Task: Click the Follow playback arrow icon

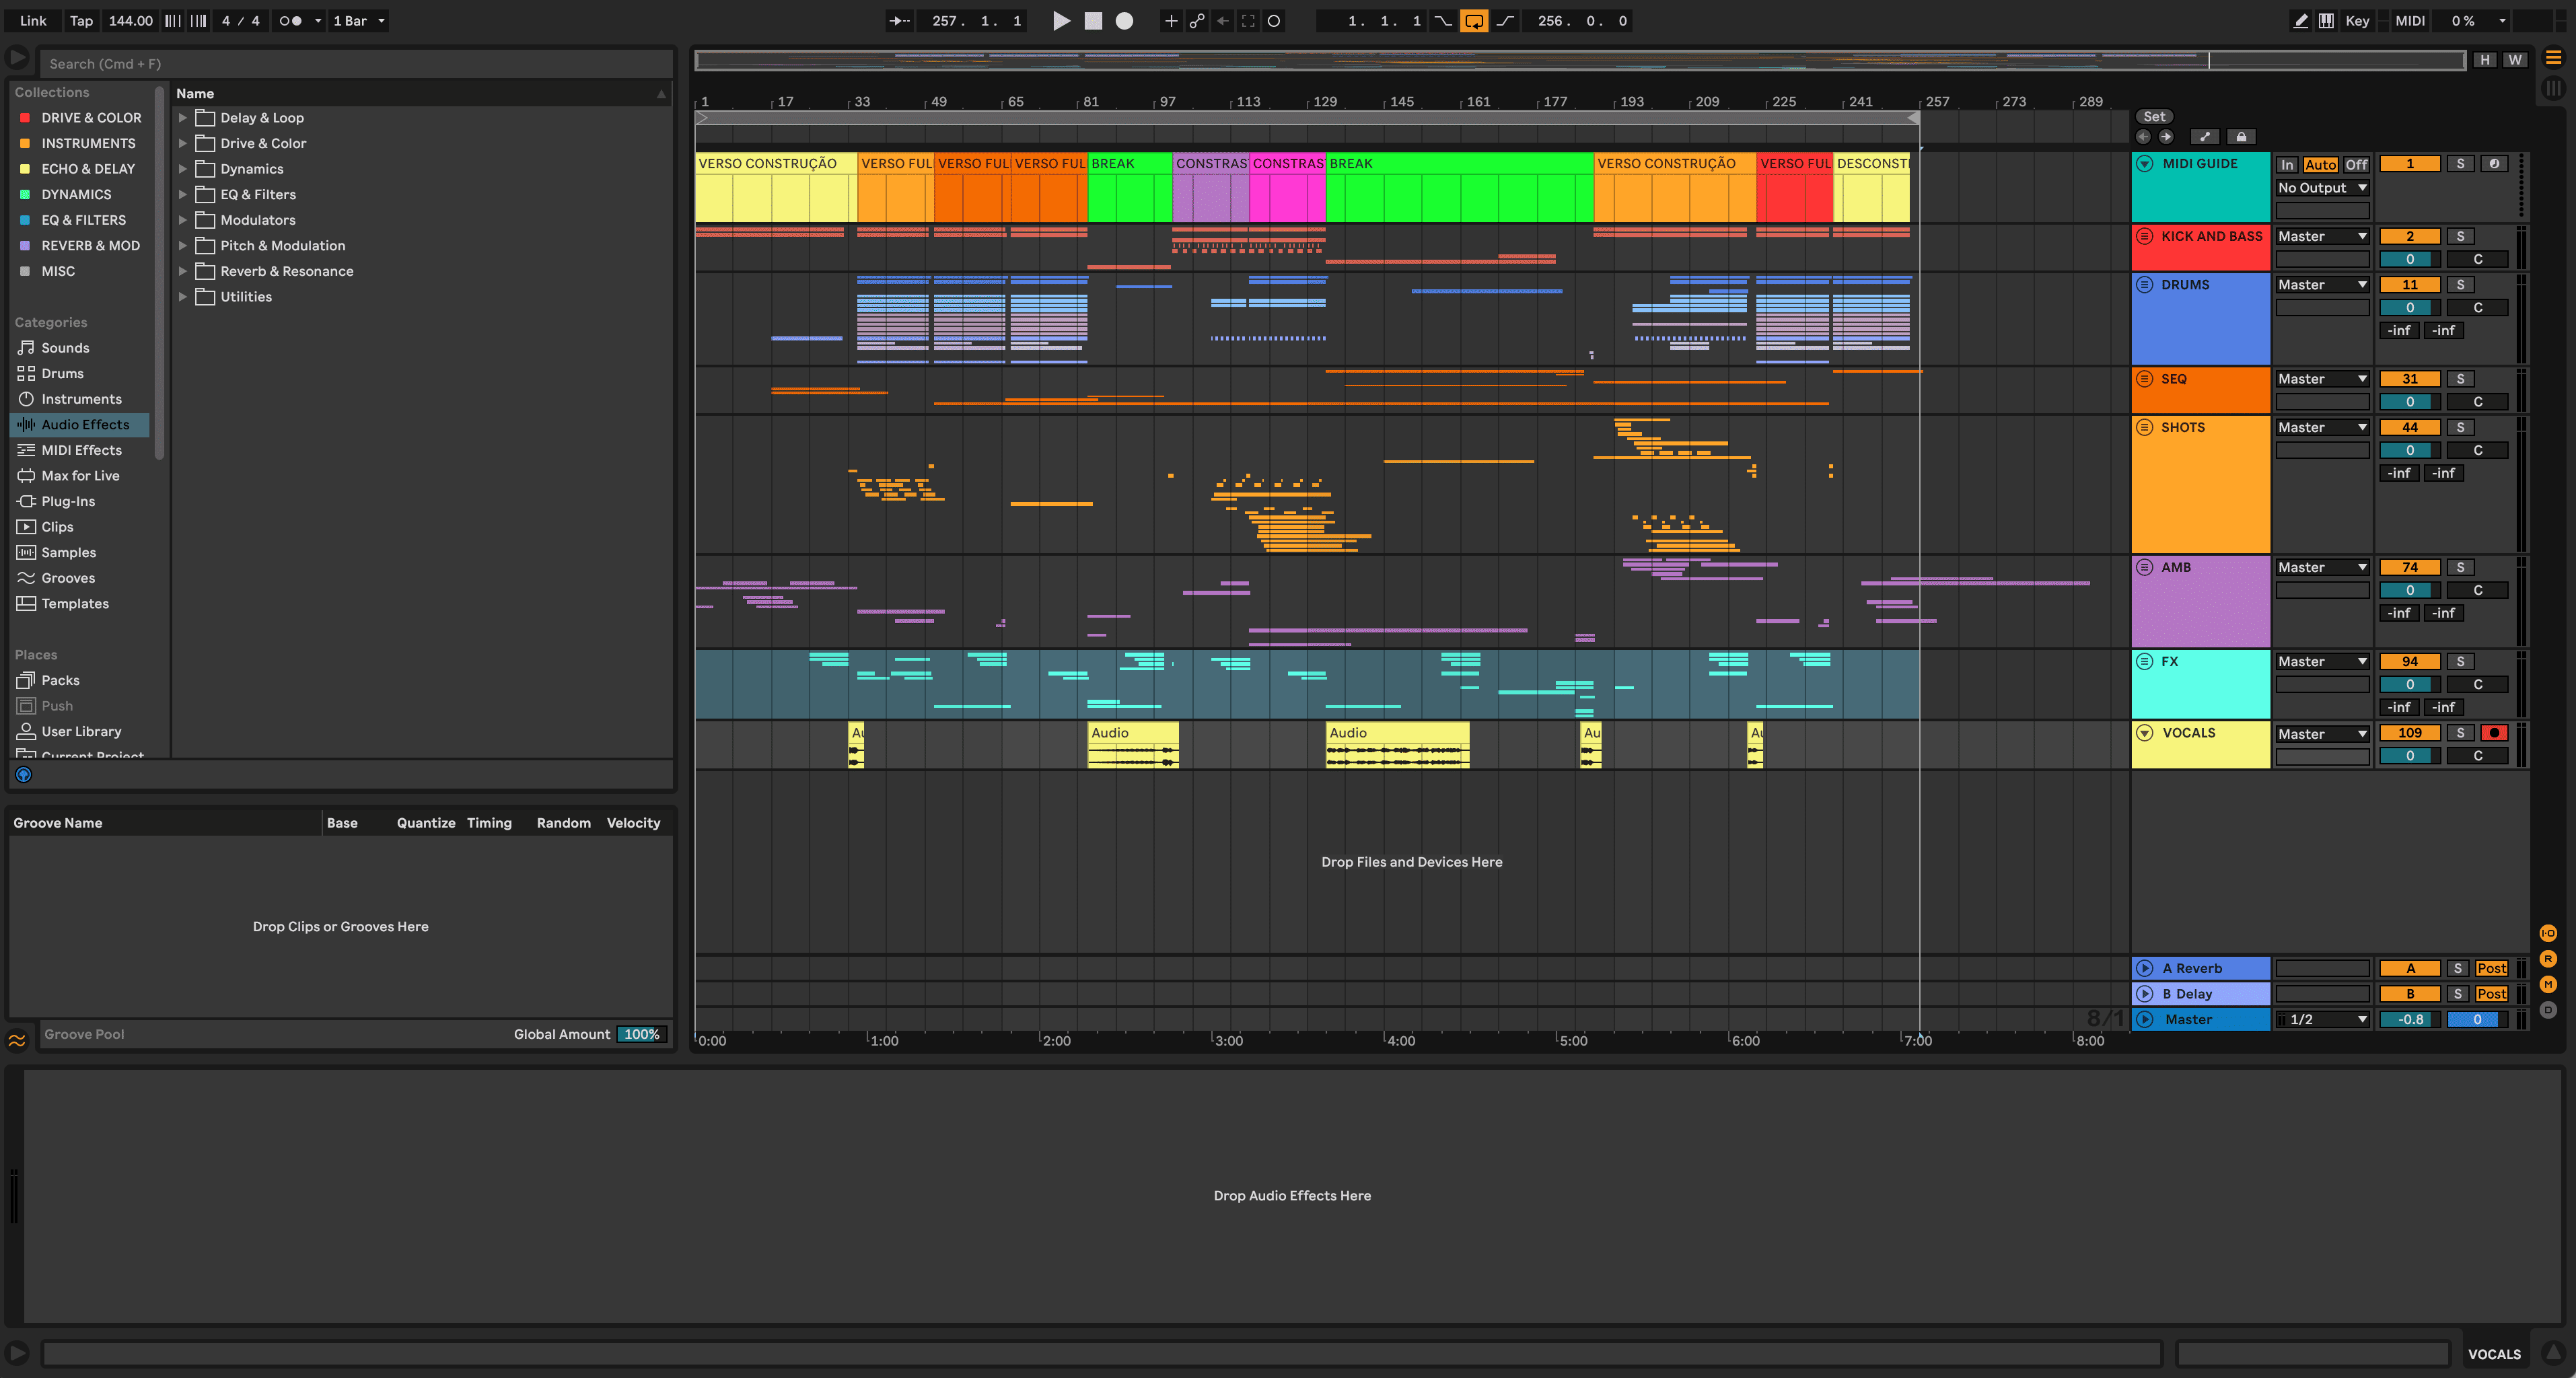Action: pos(899,21)
